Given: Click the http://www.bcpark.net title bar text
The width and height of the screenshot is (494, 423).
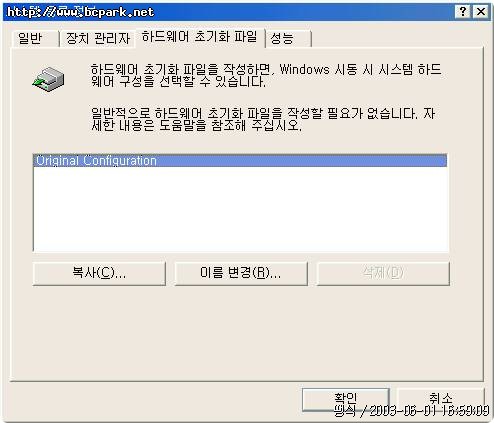Looking at the screenshot, I should click(x=81, y=12).
